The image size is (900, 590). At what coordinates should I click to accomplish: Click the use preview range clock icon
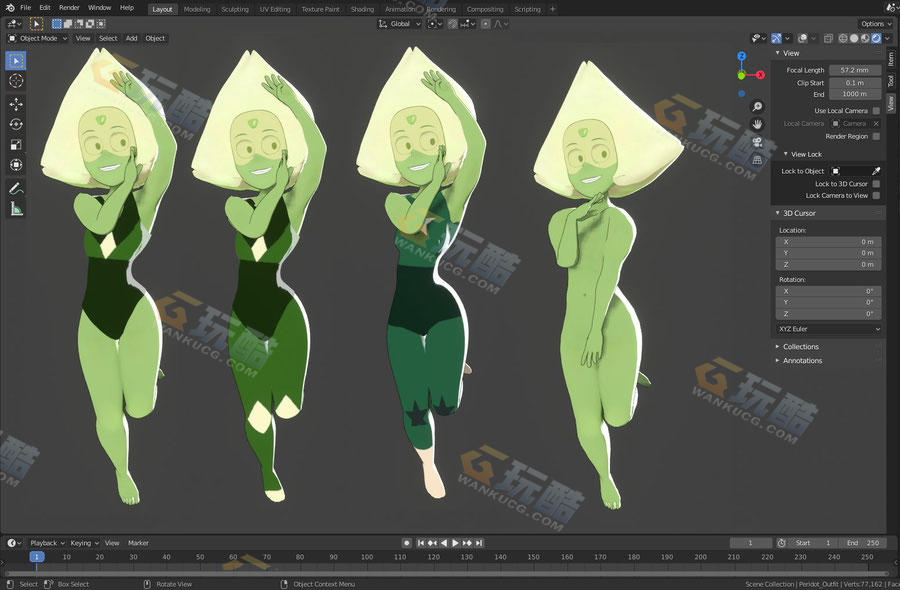(781, 542)
